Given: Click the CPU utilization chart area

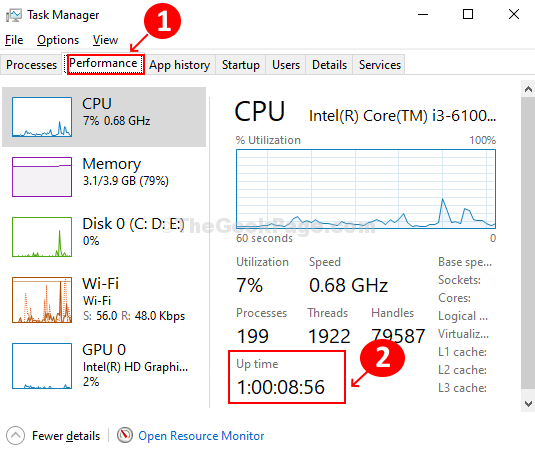Looking at the screenshot, I should tap(366, 189).
